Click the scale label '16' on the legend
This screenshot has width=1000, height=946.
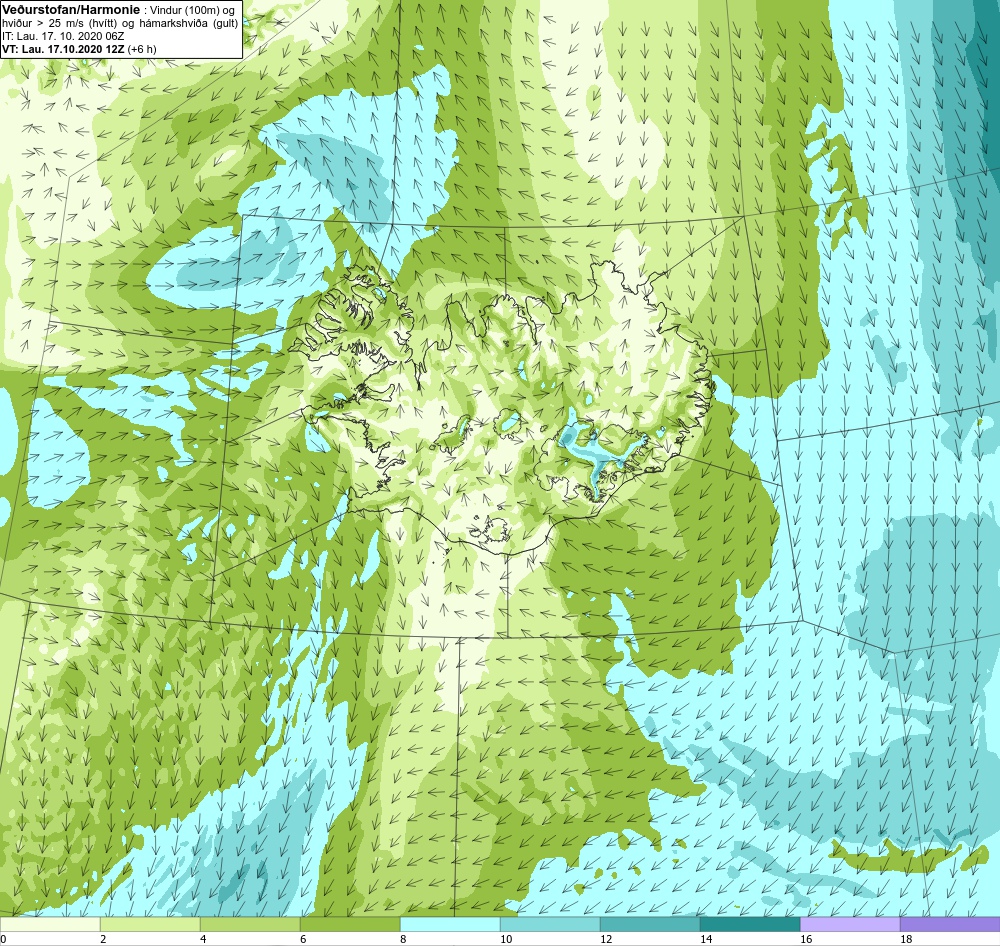(805, 939)
